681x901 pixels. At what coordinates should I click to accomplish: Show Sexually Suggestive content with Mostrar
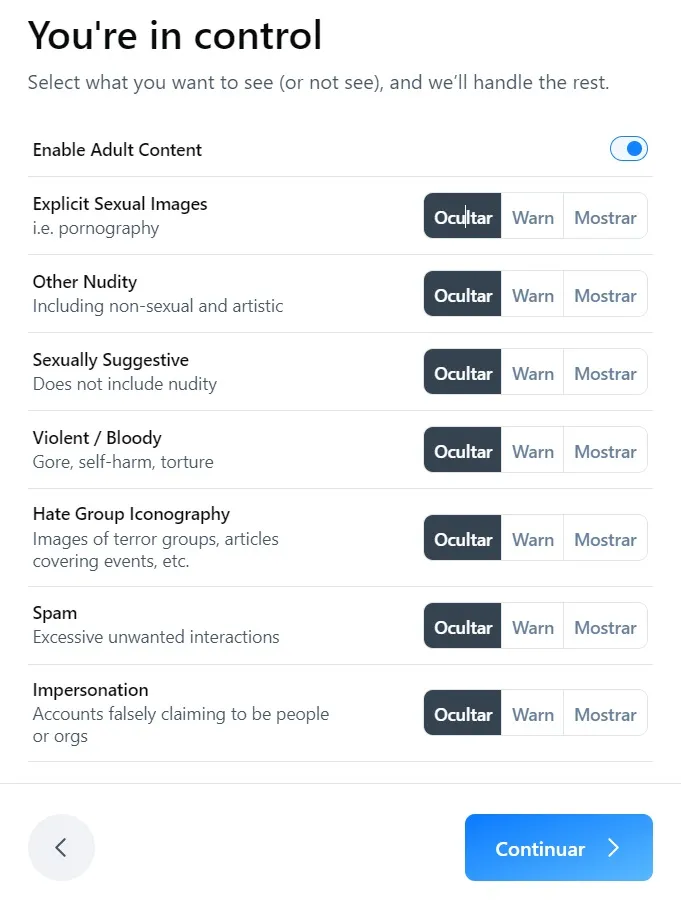coord(605,373)
